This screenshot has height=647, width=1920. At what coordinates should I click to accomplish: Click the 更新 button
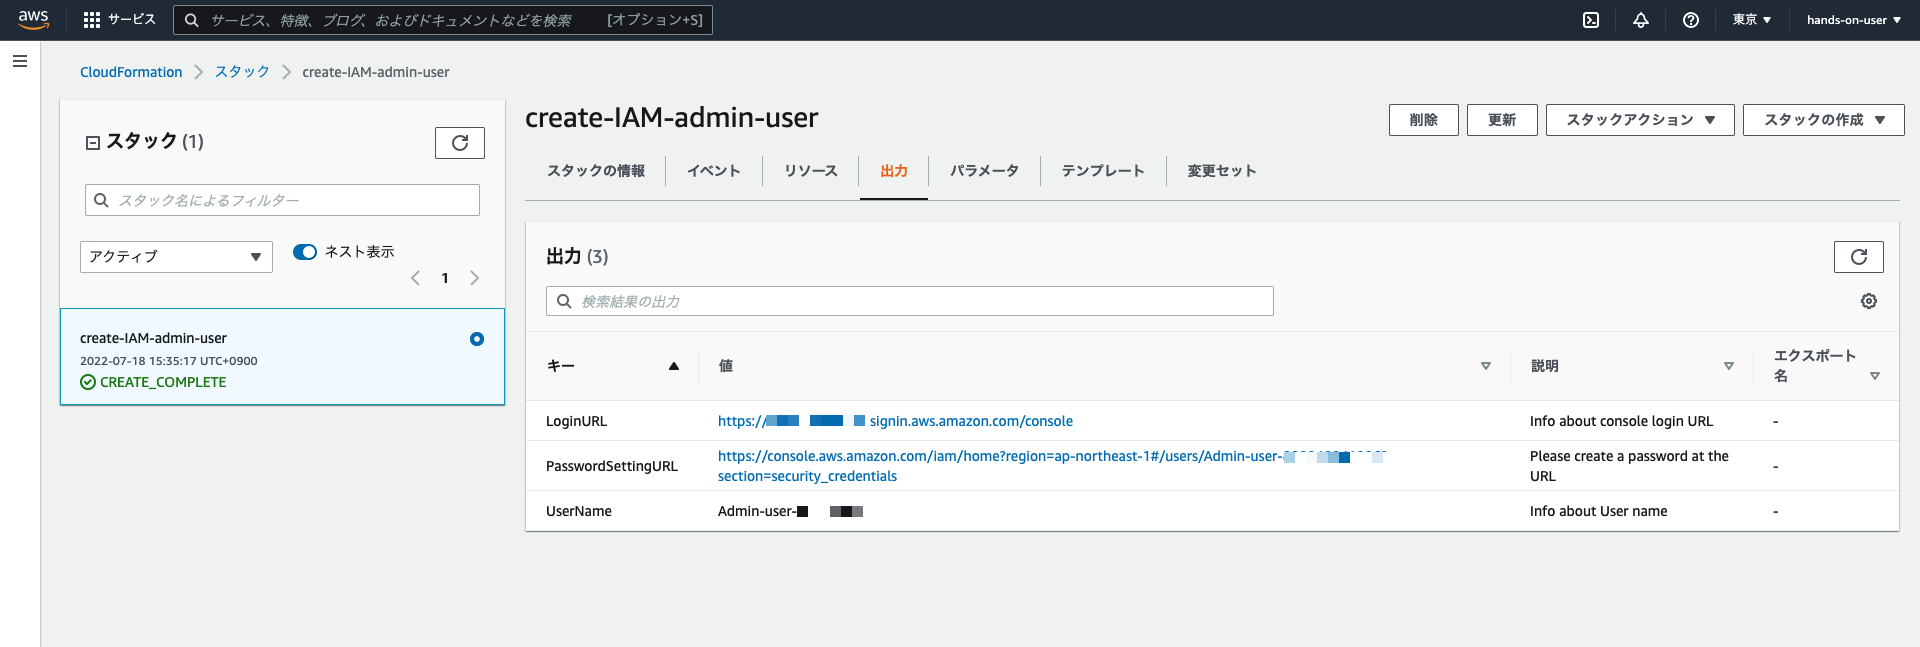point(1502,120)
